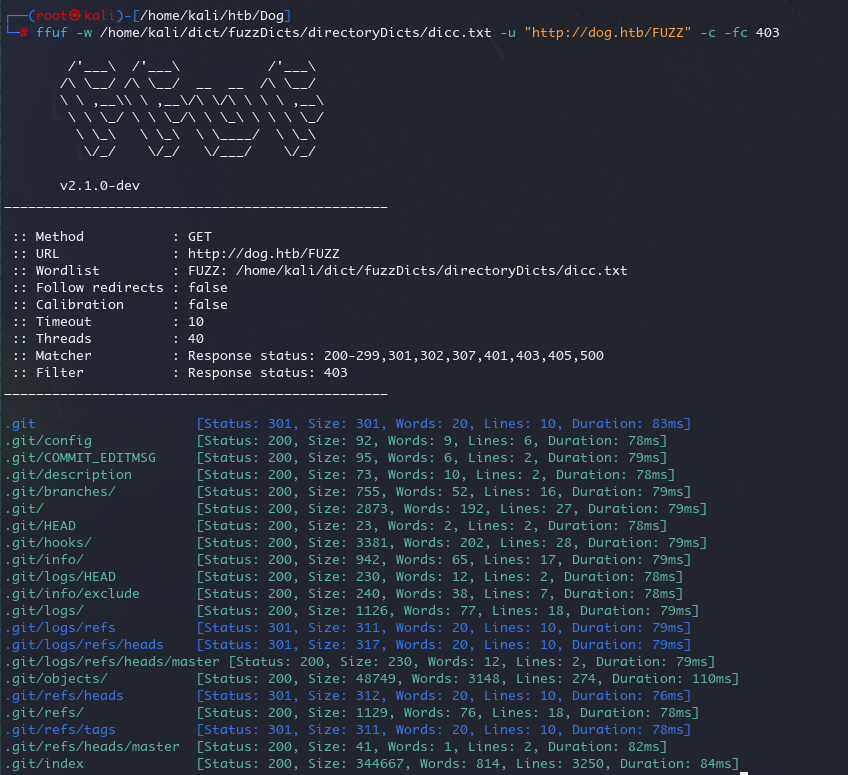The width and height of the screenshot is (848, 775).
Task: Click the .git/objects/ directory result
Action: (56, 679)
